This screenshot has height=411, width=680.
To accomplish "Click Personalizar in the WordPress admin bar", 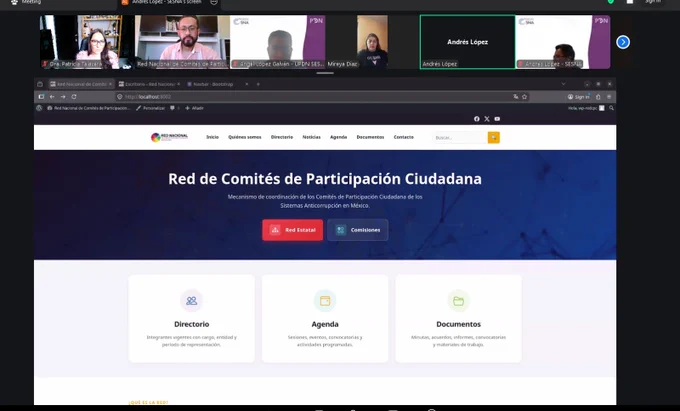I will pos(150,108).
